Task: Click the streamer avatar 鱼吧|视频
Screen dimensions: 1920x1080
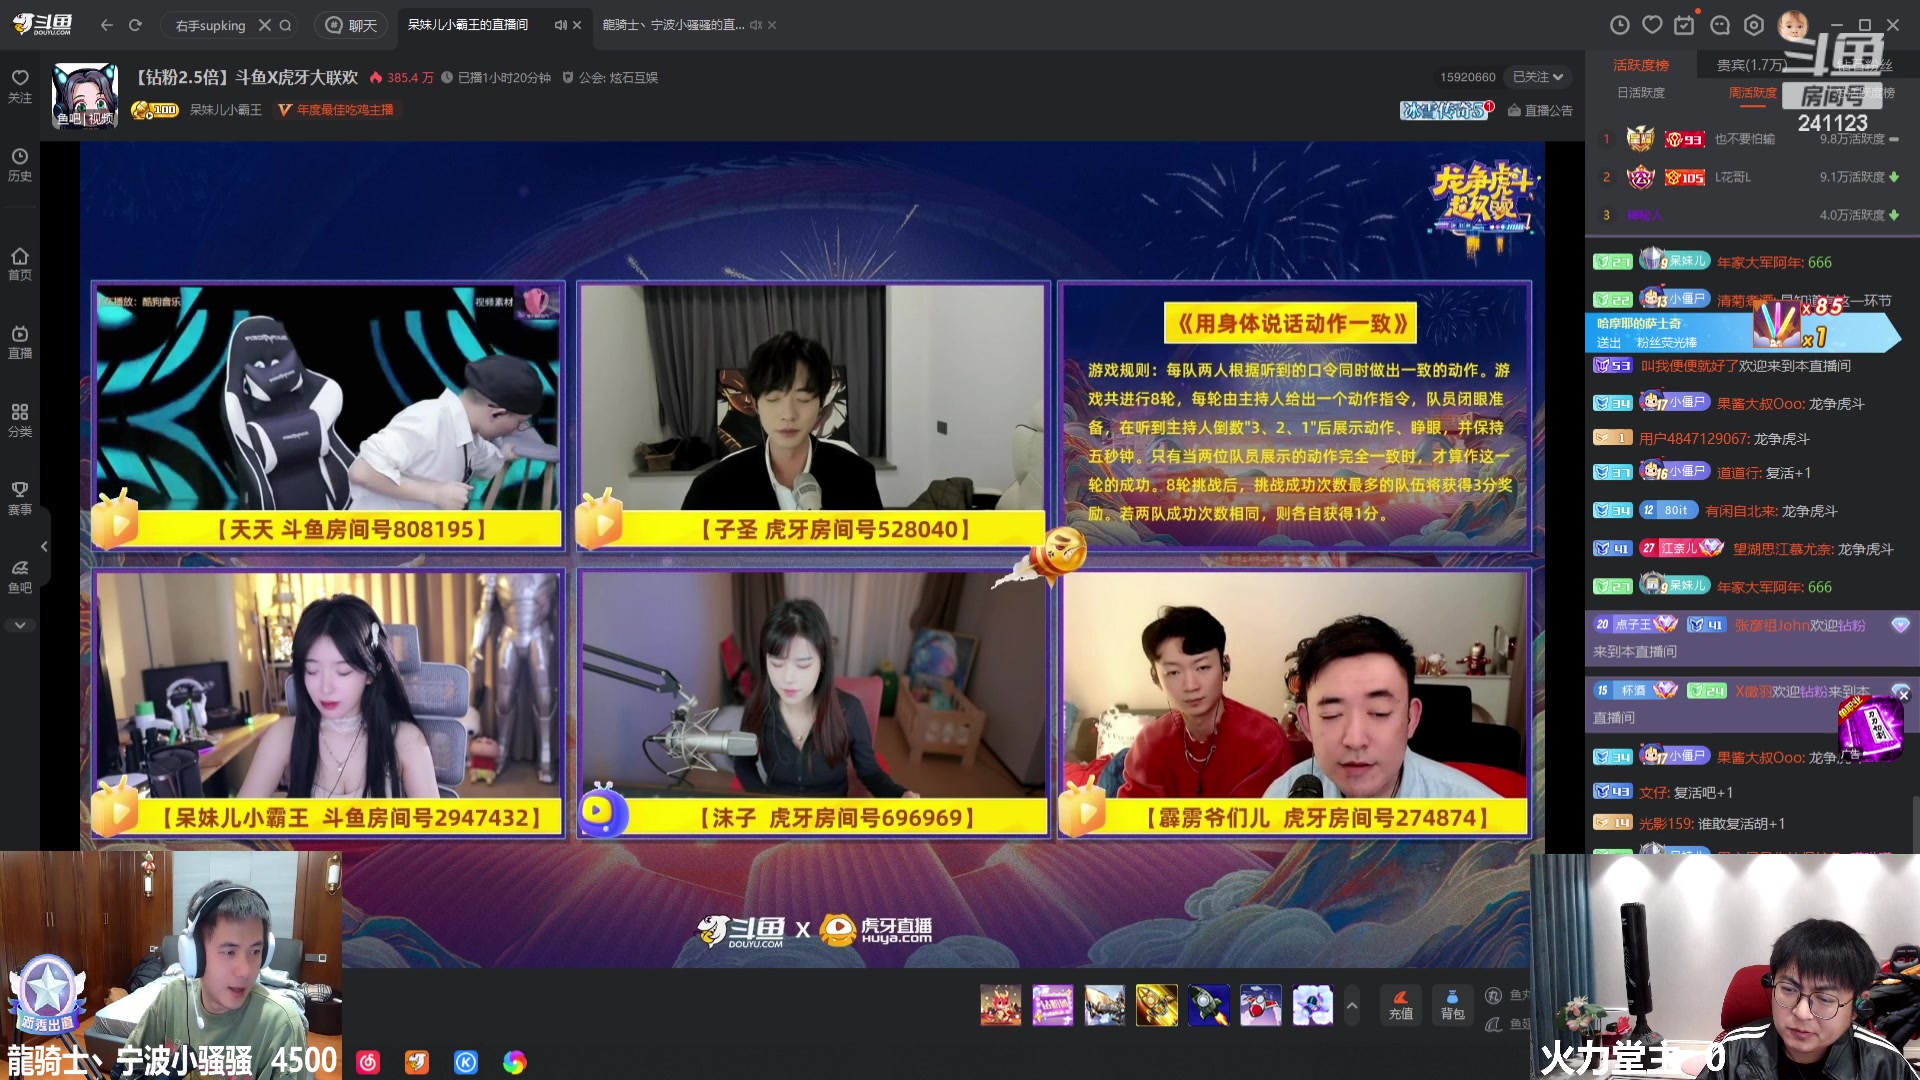Action: pos(85,96)
